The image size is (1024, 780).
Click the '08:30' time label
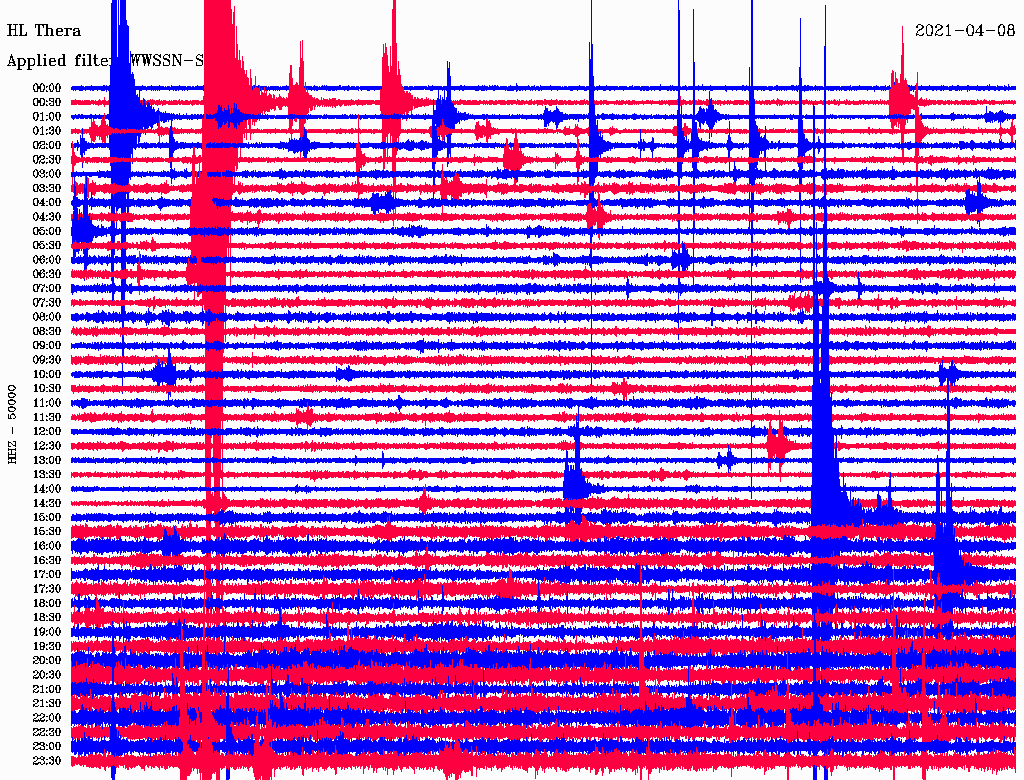click(47, 331)
